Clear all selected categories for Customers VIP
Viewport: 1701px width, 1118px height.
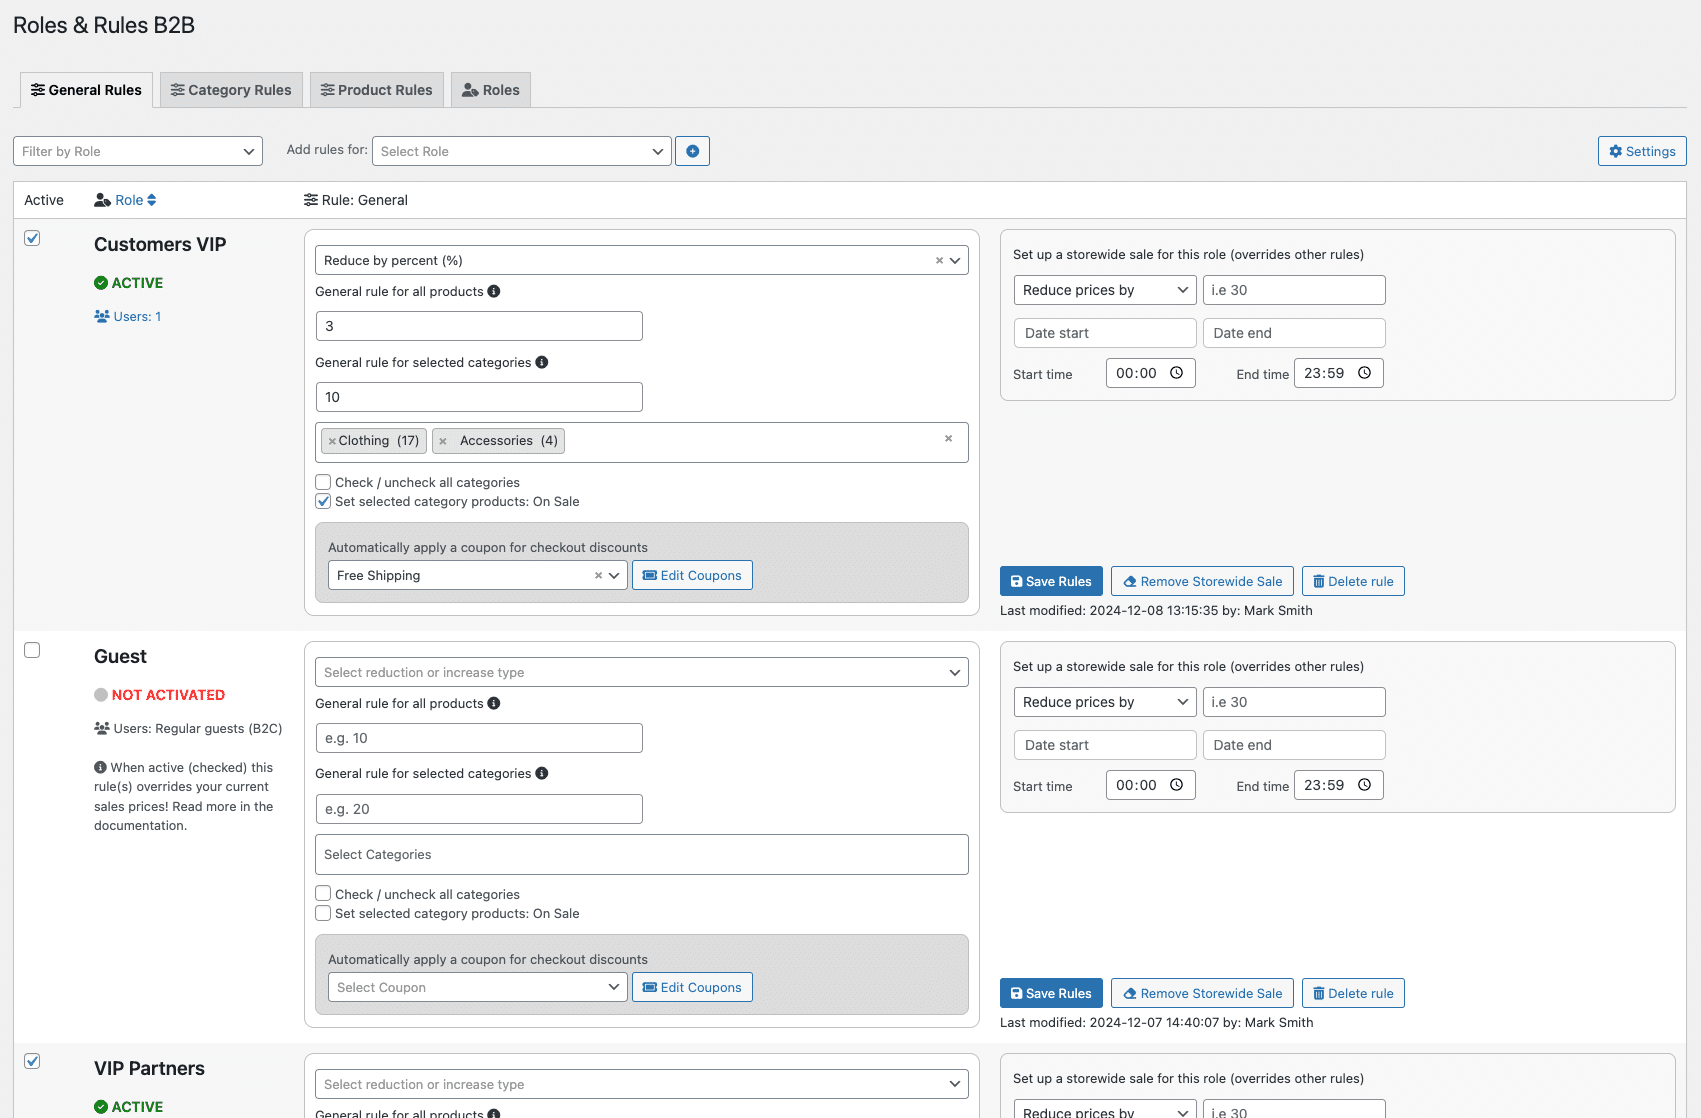point(948,438)
